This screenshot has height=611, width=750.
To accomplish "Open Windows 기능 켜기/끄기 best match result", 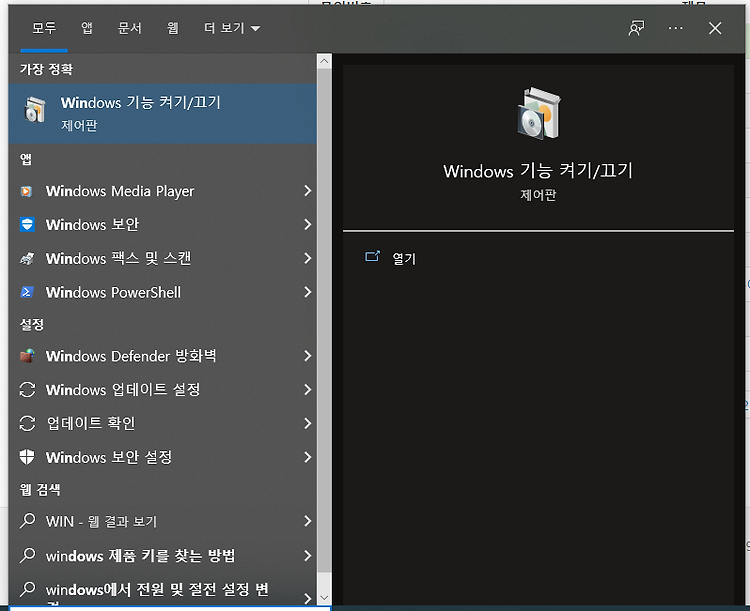I will 163,113.
